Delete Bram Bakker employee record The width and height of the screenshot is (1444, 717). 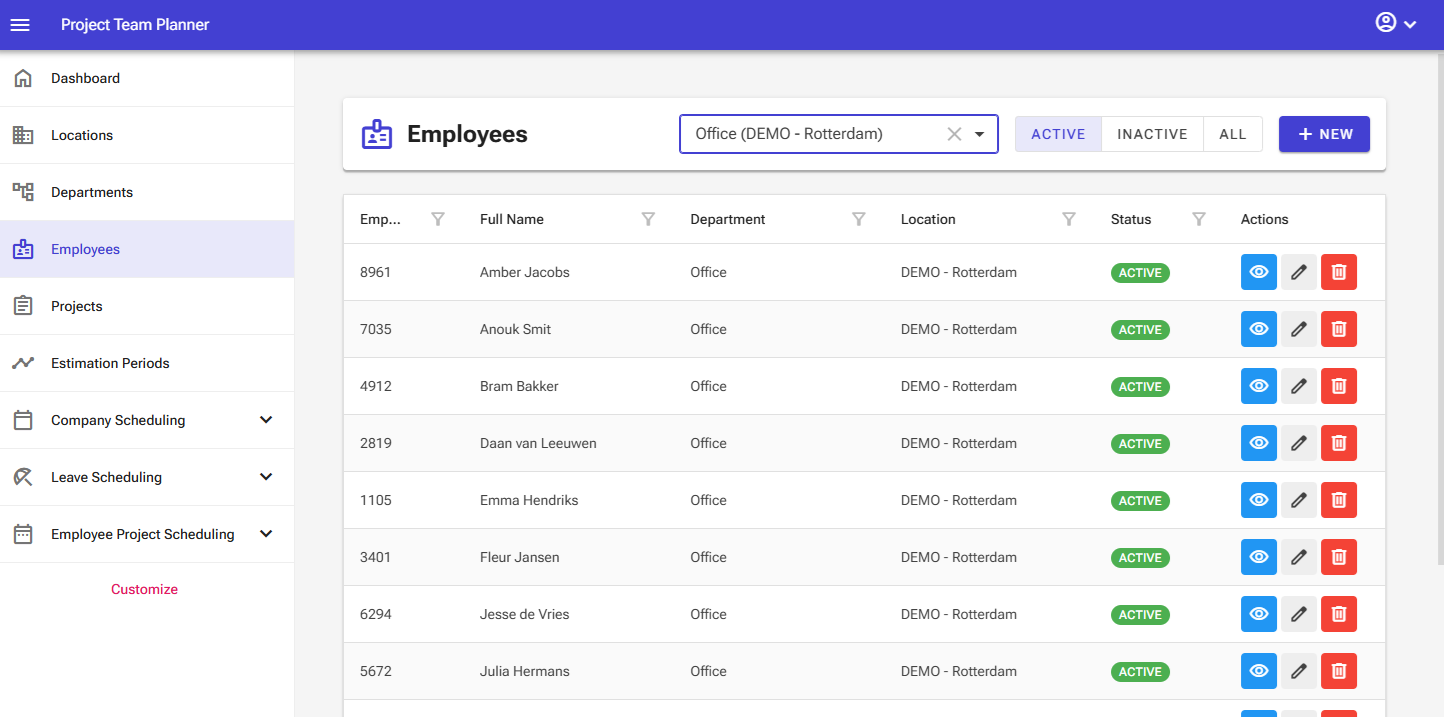coord(1339,386)
